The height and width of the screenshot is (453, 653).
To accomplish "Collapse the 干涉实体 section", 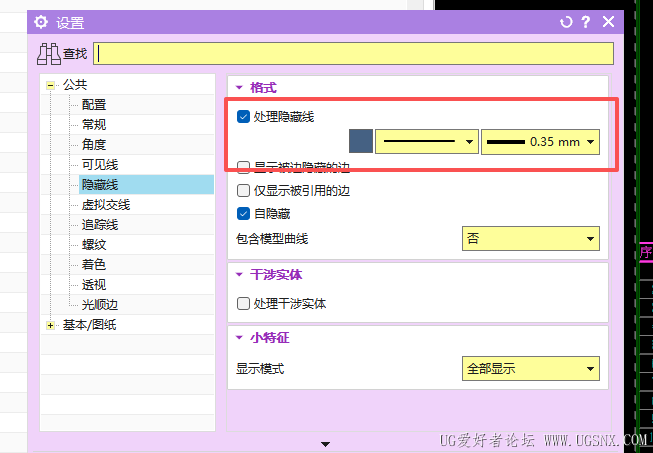I will point(239,274).
